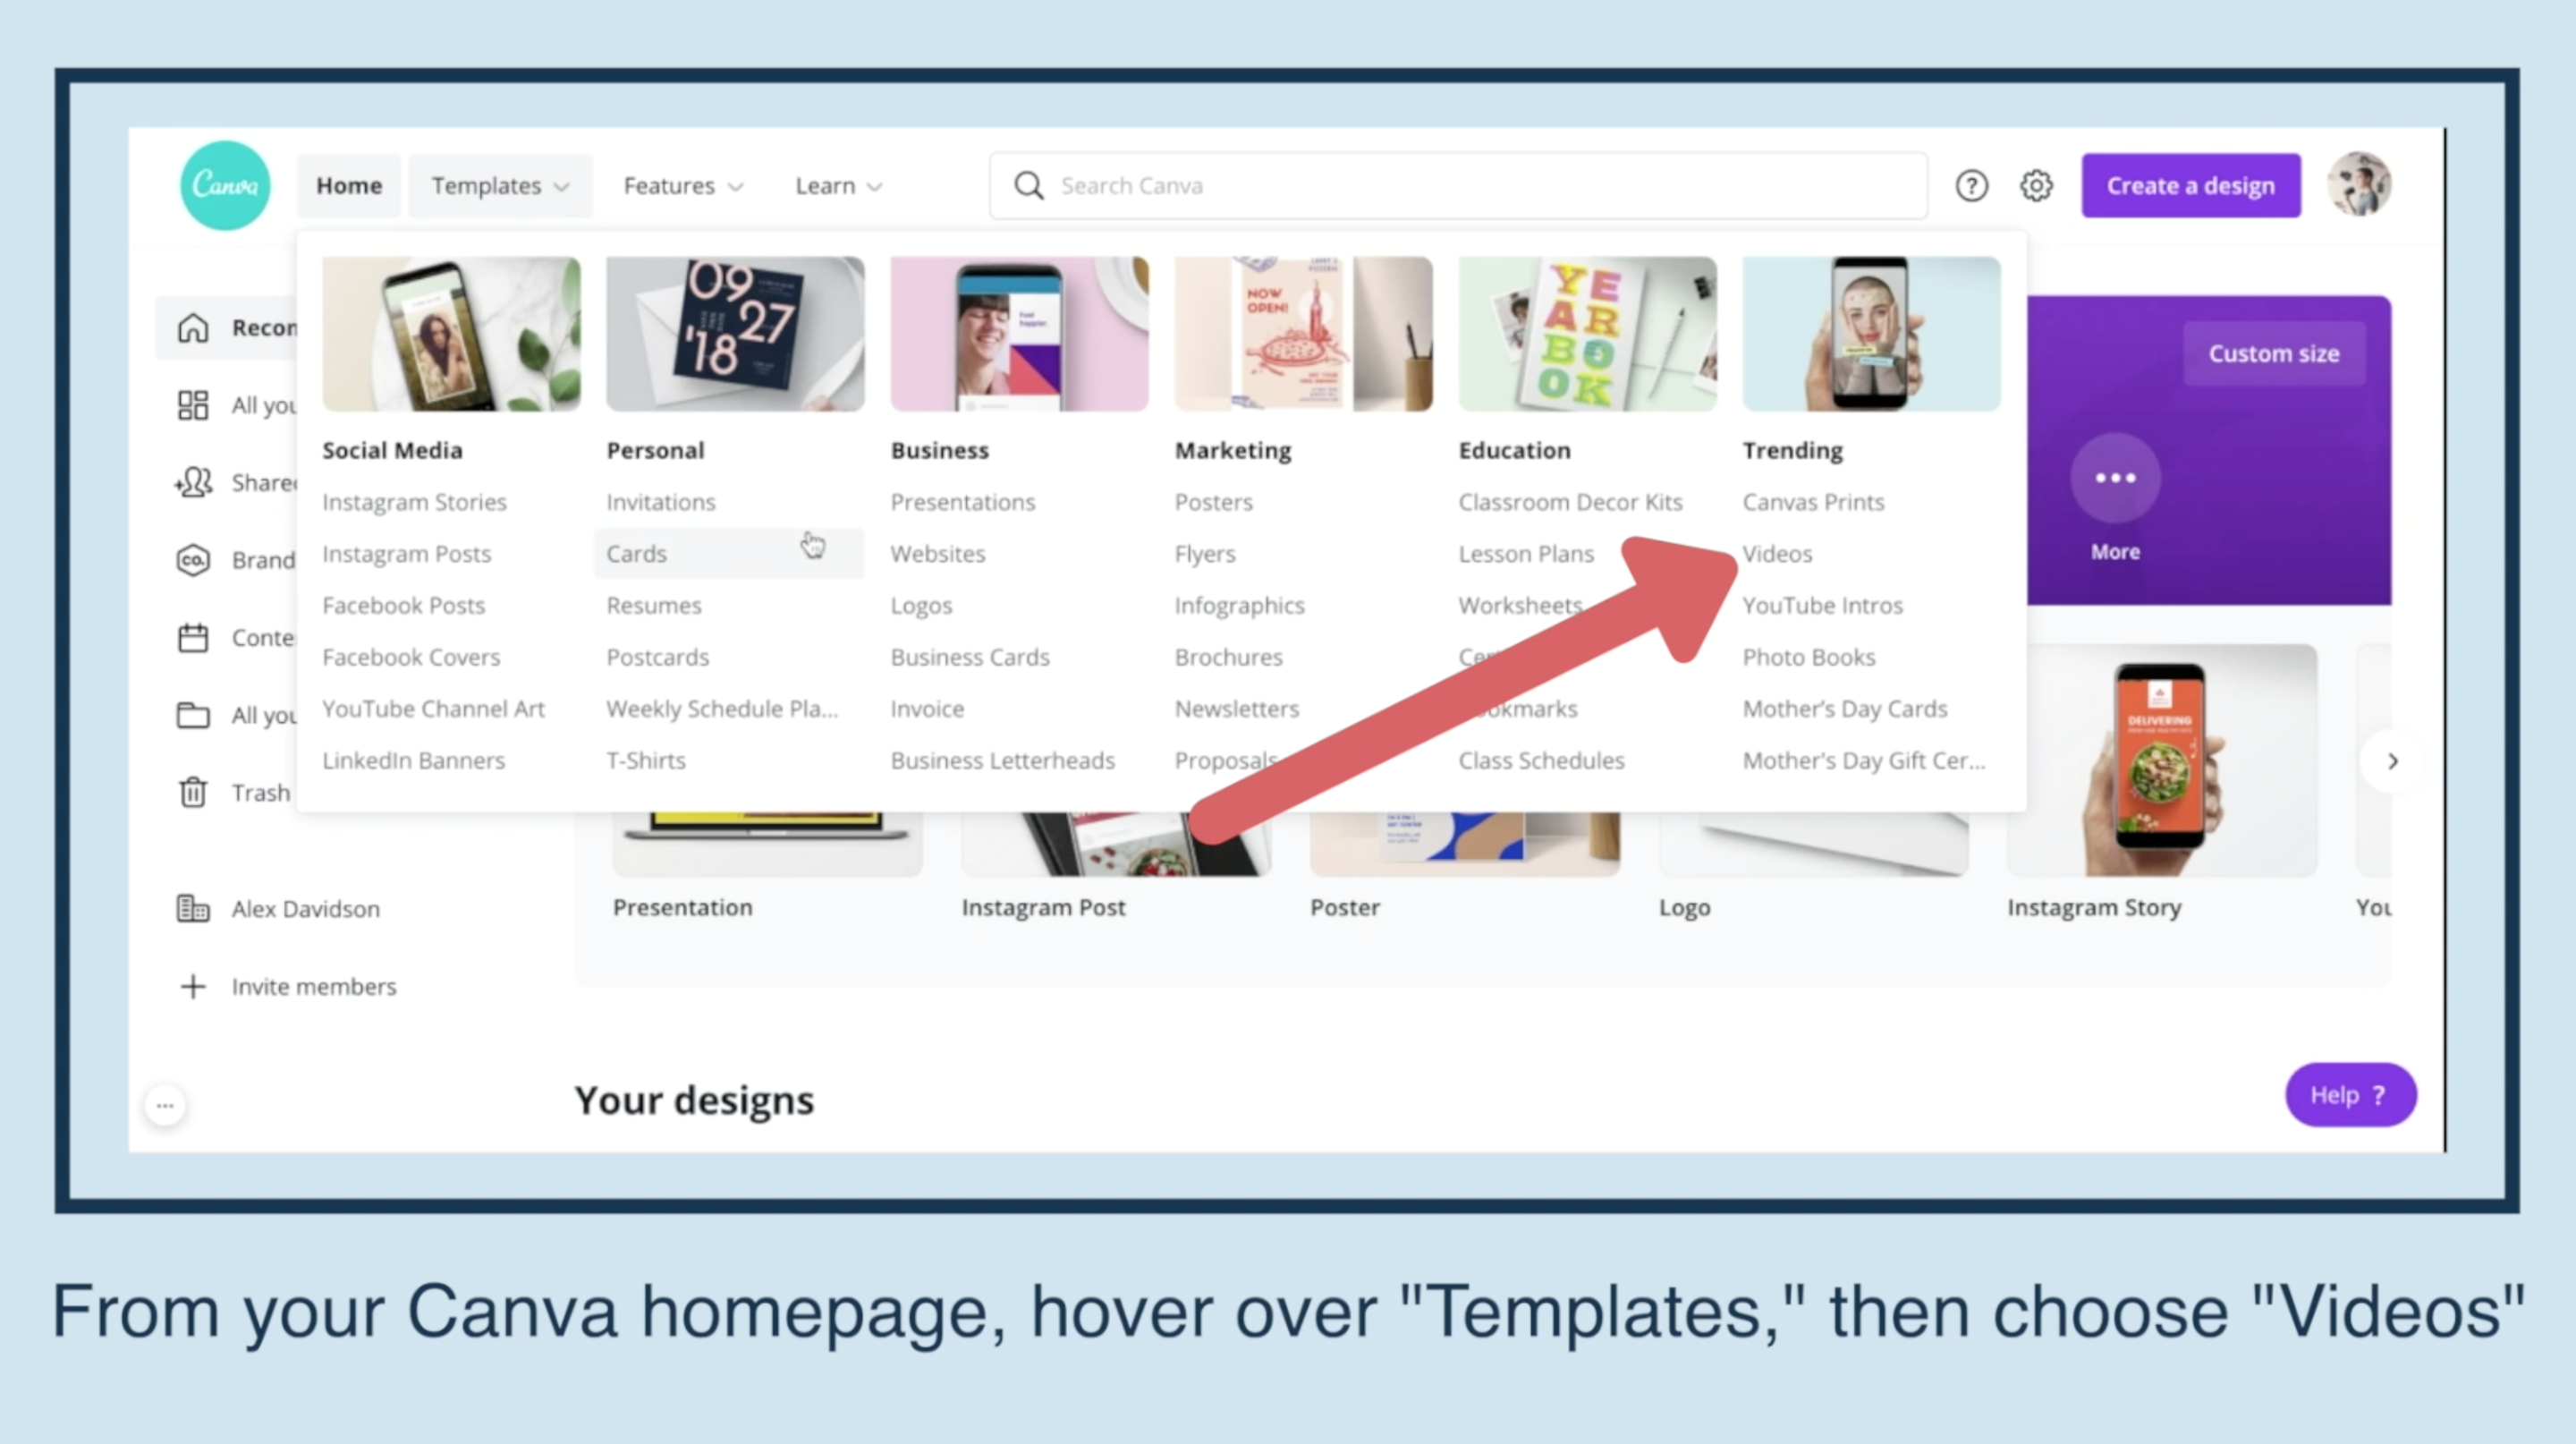This screenshot has width=2576, height=1444.
Task: Select Videos under Trending templates
Action: click(1776, 552)
